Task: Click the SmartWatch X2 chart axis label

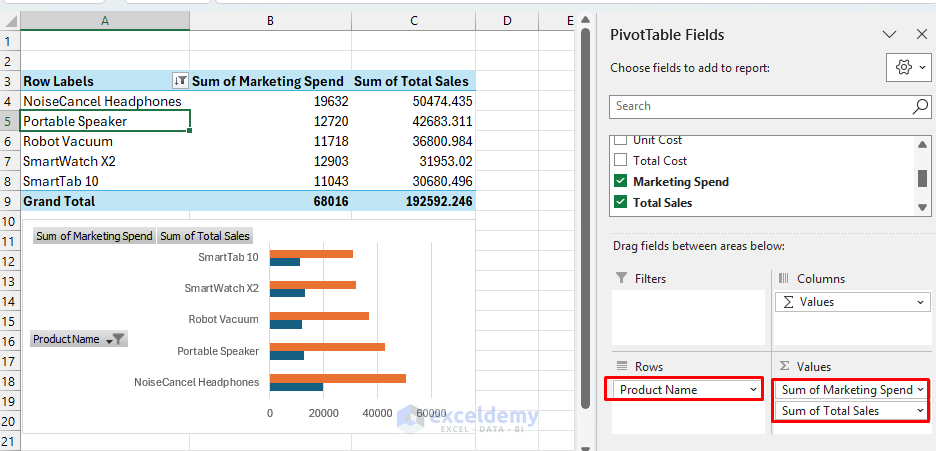Action: point(221,288)
